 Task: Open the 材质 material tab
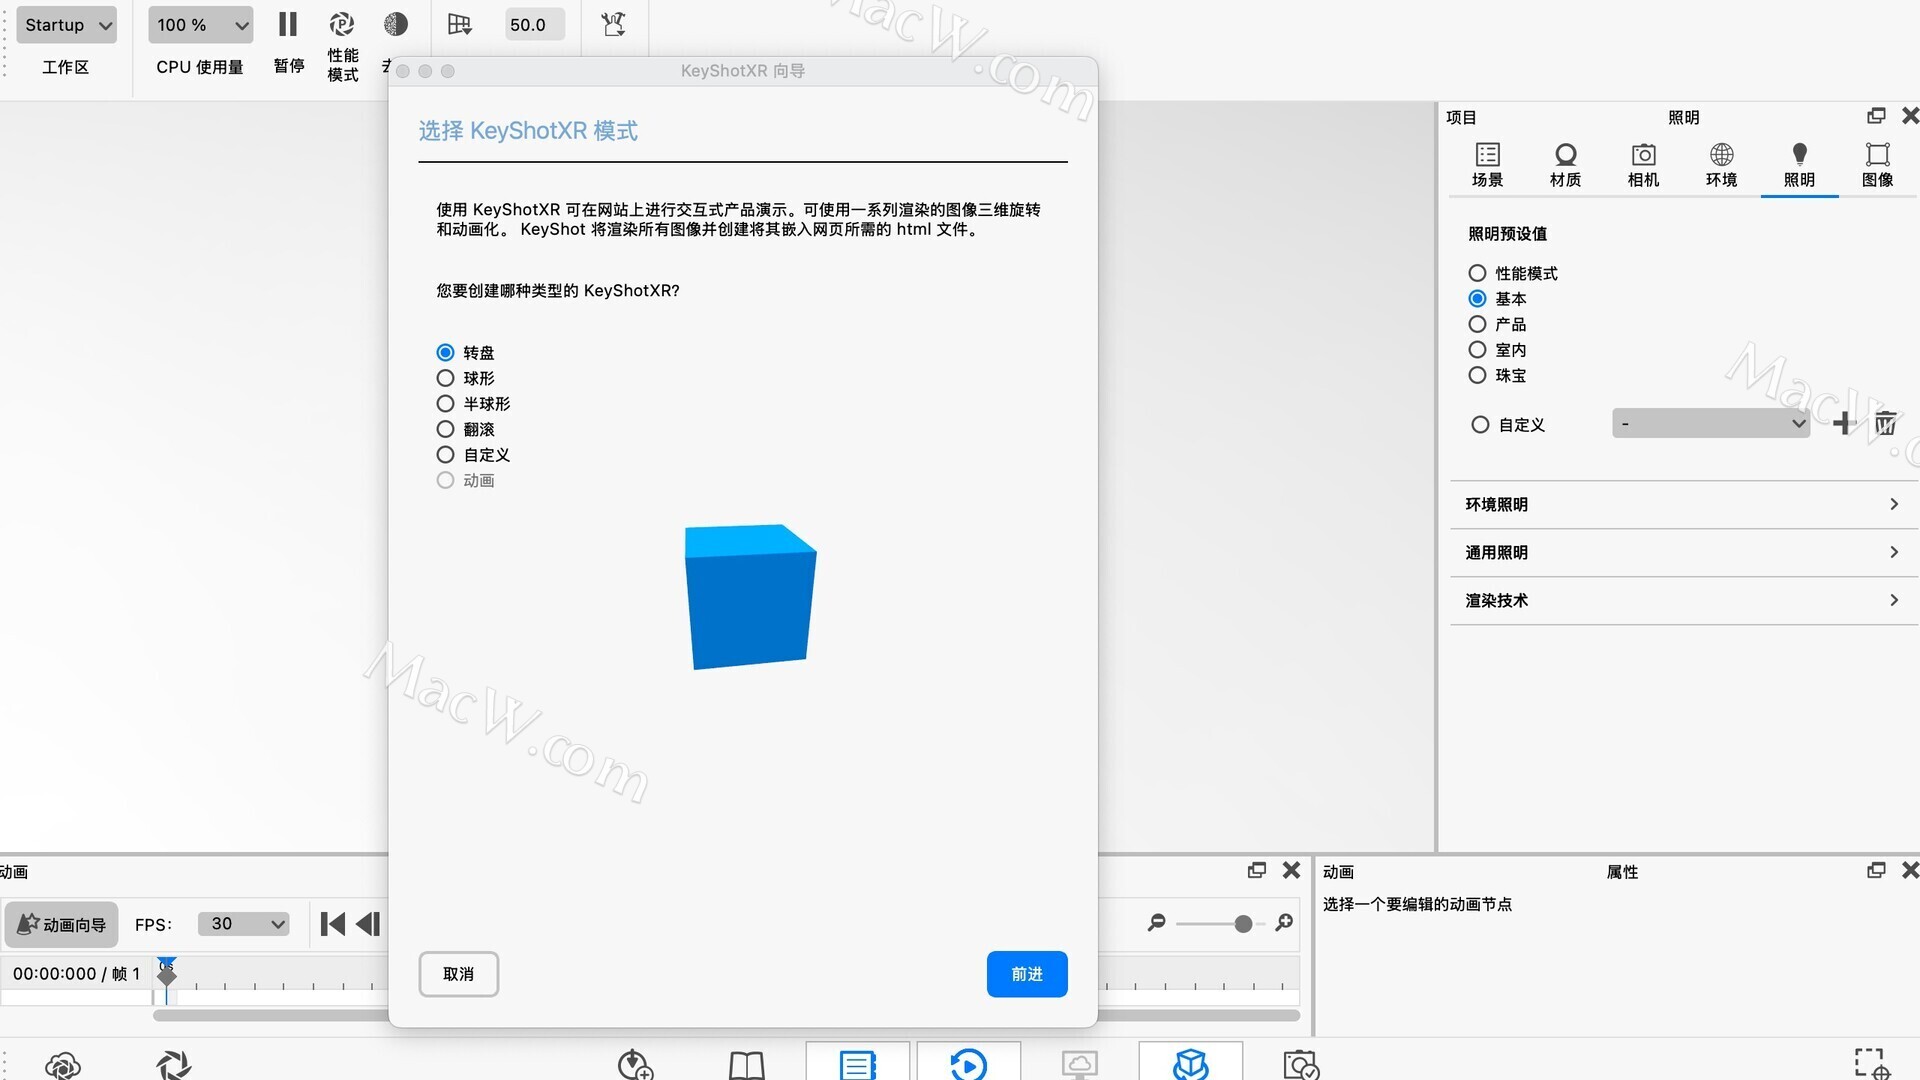(x=1565, y=165)
